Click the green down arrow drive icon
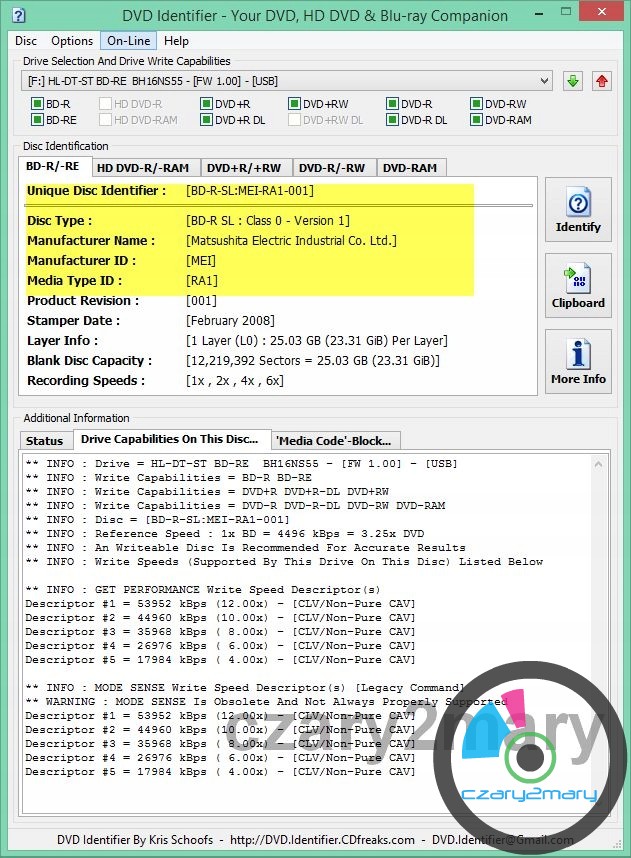631x858 pixels. click(573, 81)
